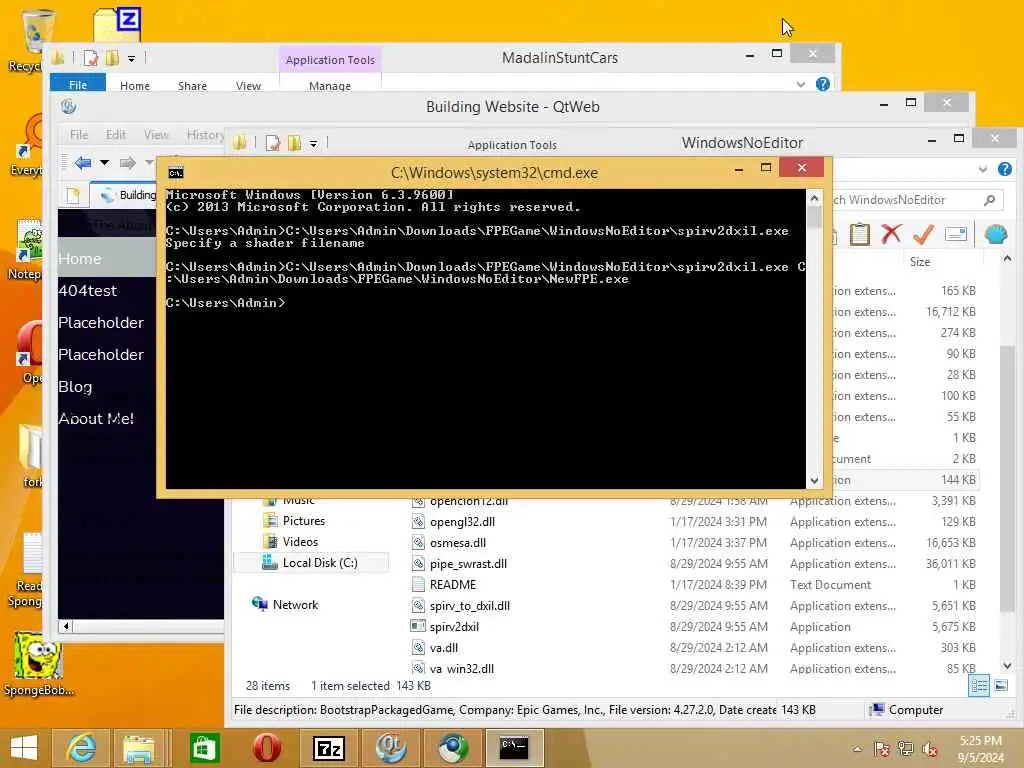The height and width of the screenshot is (768, 1024).
Task: Open Share tab in MadalinStuntCars window
Action: (192, 86)
